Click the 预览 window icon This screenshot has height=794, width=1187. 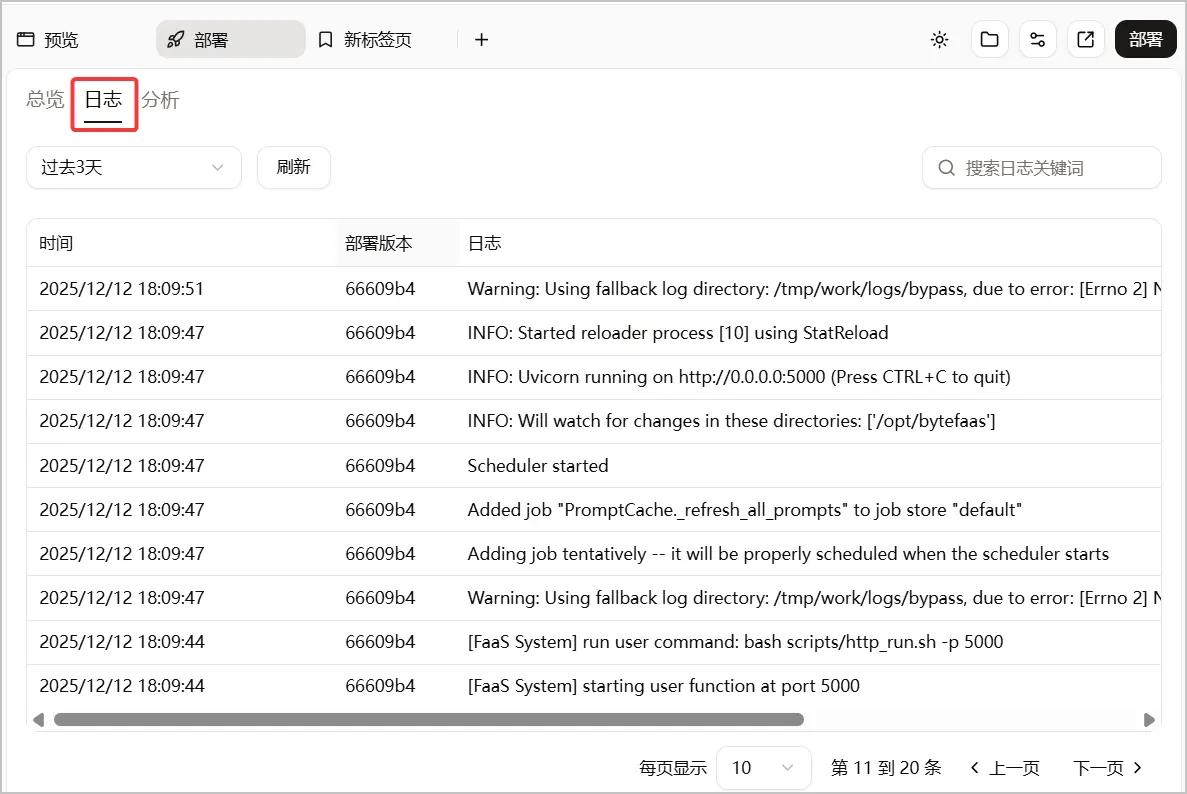[x=26, y=39]
